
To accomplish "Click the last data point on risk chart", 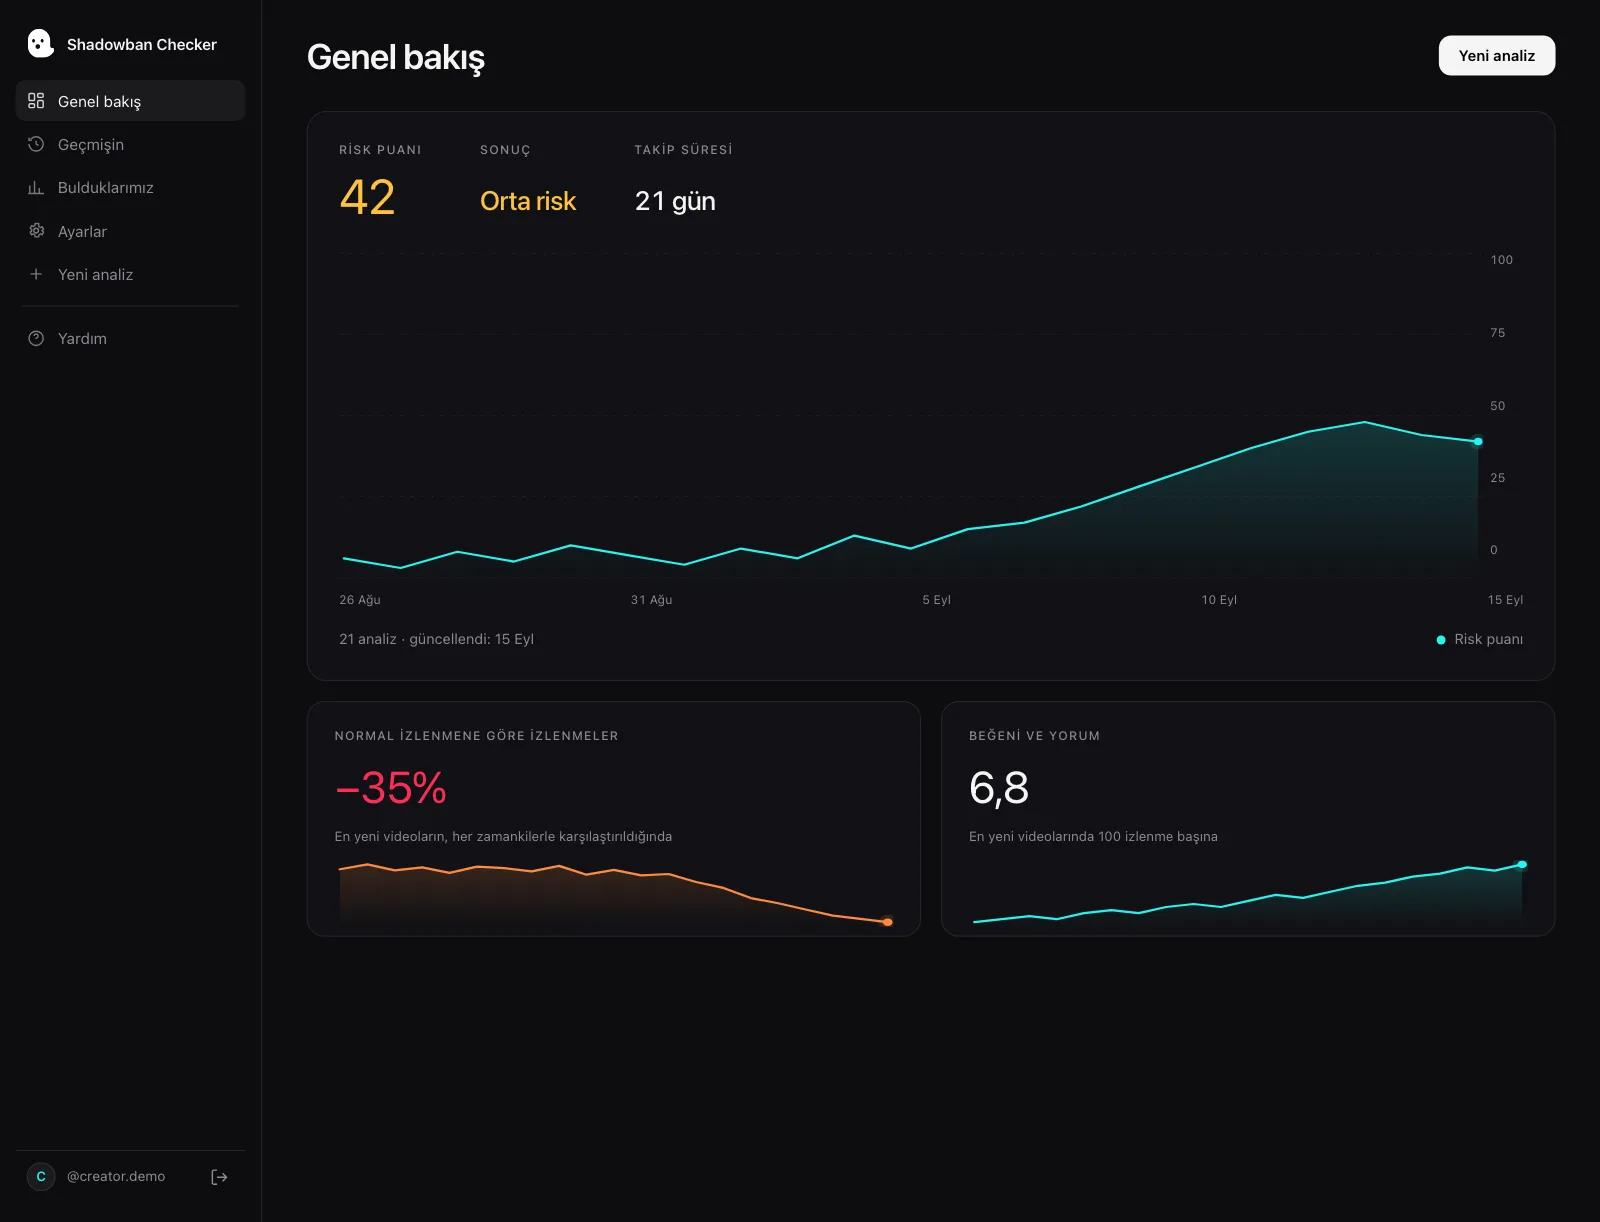I will pos(1478,441).
